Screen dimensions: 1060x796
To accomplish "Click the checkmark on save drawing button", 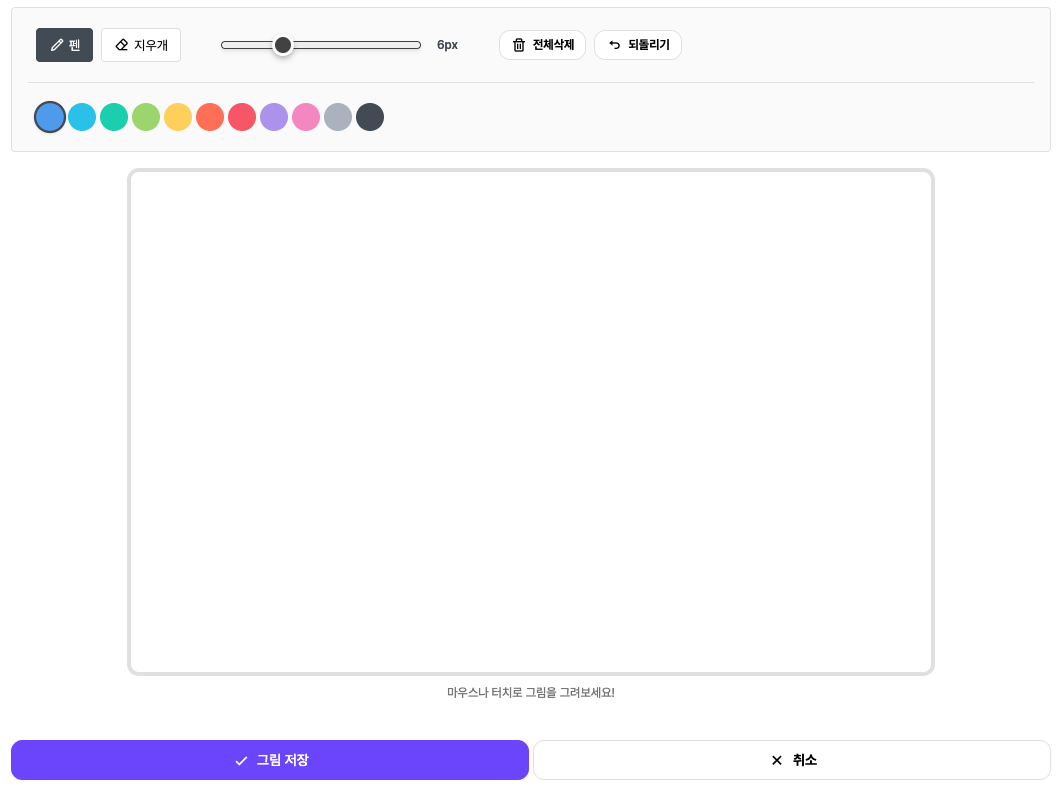I will 241,761.
